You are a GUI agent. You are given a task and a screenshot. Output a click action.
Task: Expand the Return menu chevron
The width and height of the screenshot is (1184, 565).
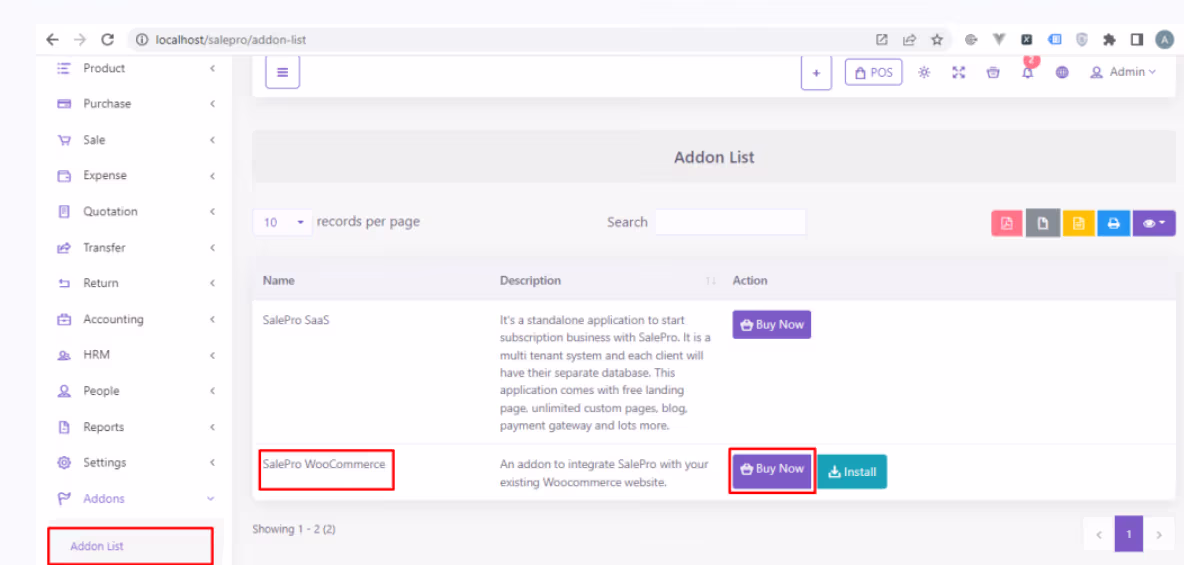[212, 283]
